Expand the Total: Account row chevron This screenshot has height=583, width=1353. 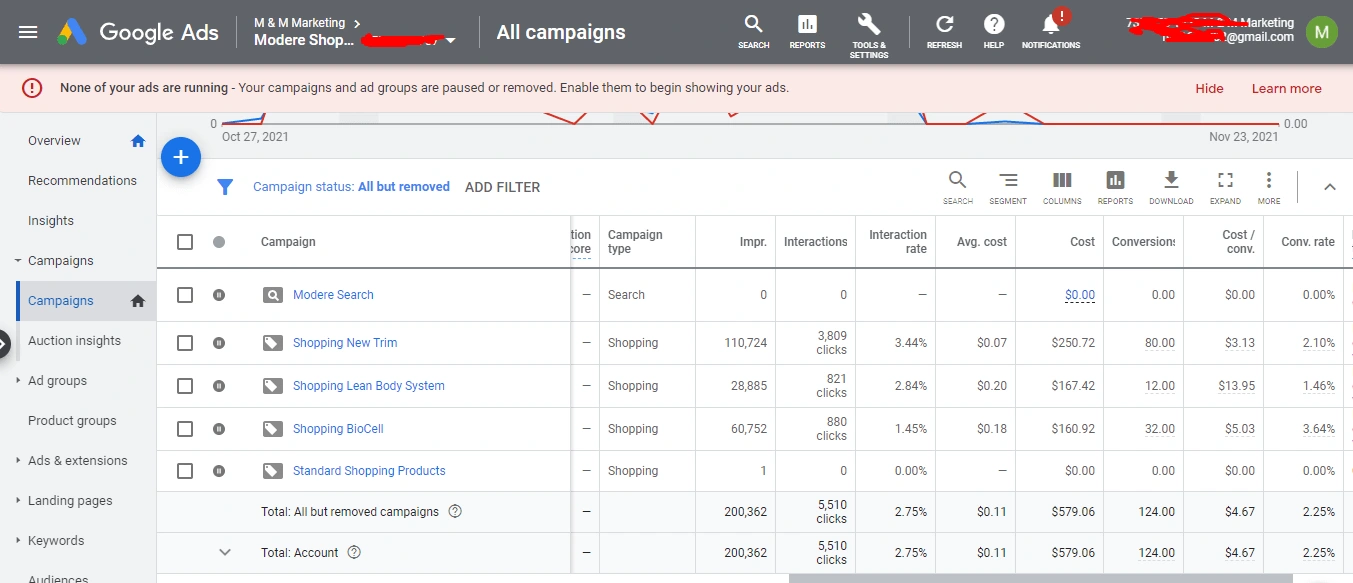click(225, 552)
